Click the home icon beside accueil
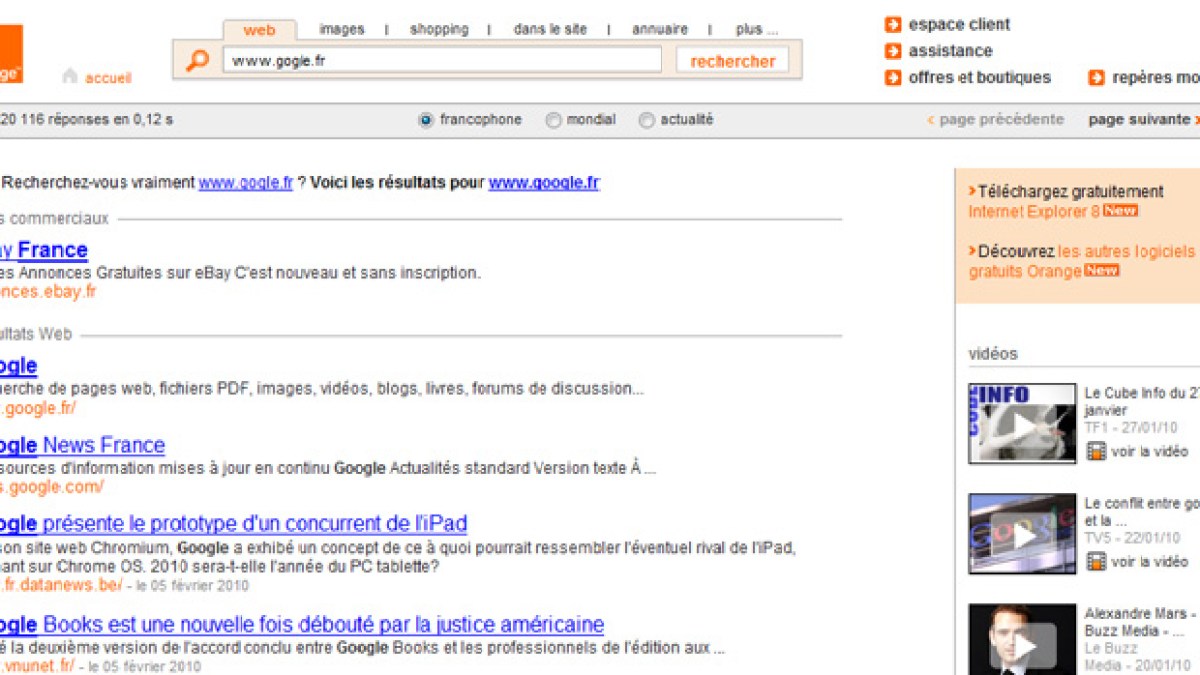The image size is (1200, 675). pos(70,76)
